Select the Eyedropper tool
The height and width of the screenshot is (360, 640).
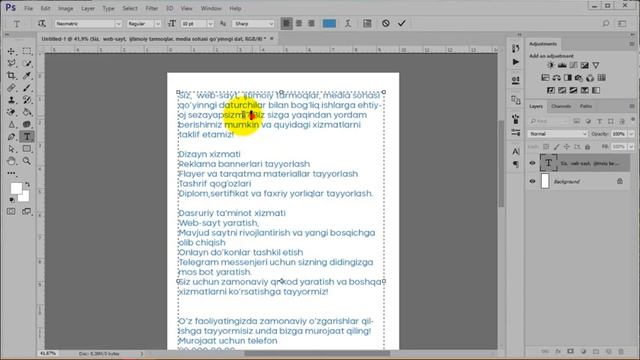27,76
